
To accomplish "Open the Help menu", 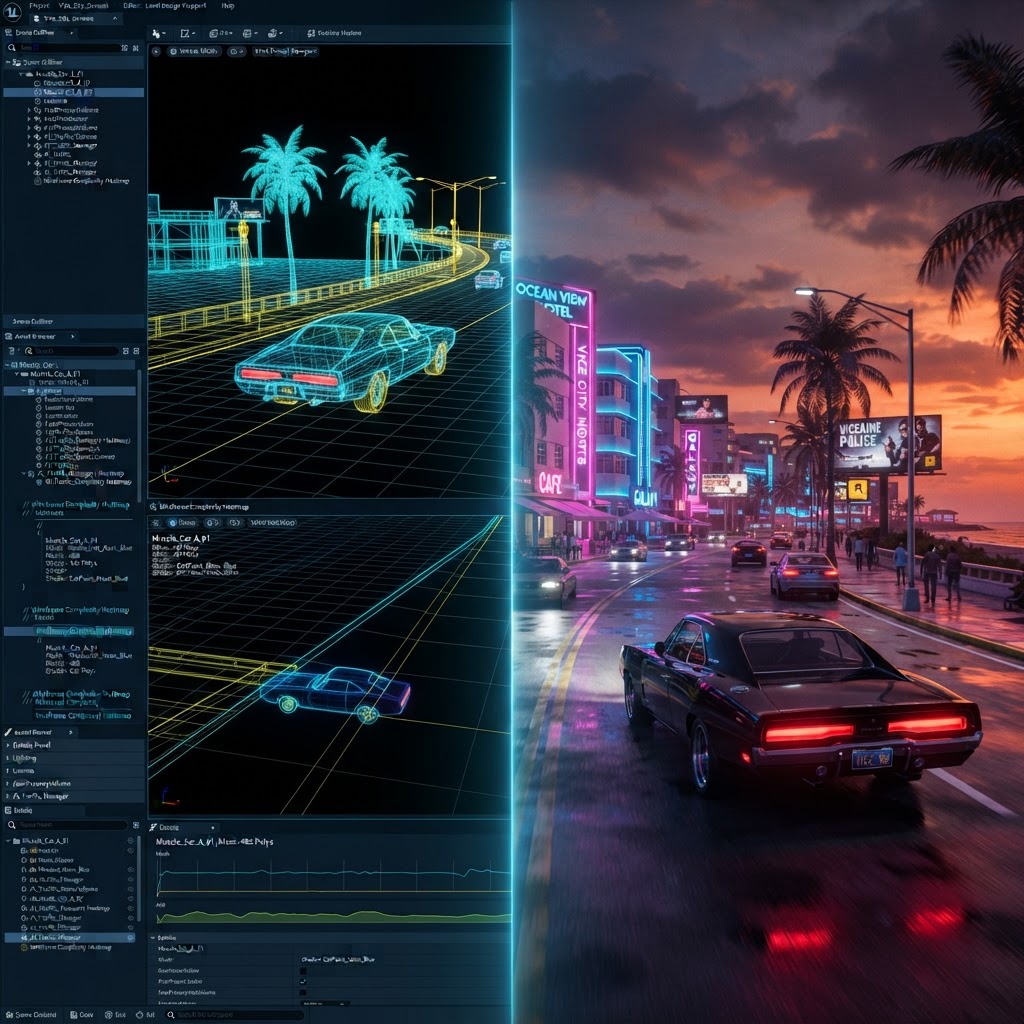I will point(227,5).
